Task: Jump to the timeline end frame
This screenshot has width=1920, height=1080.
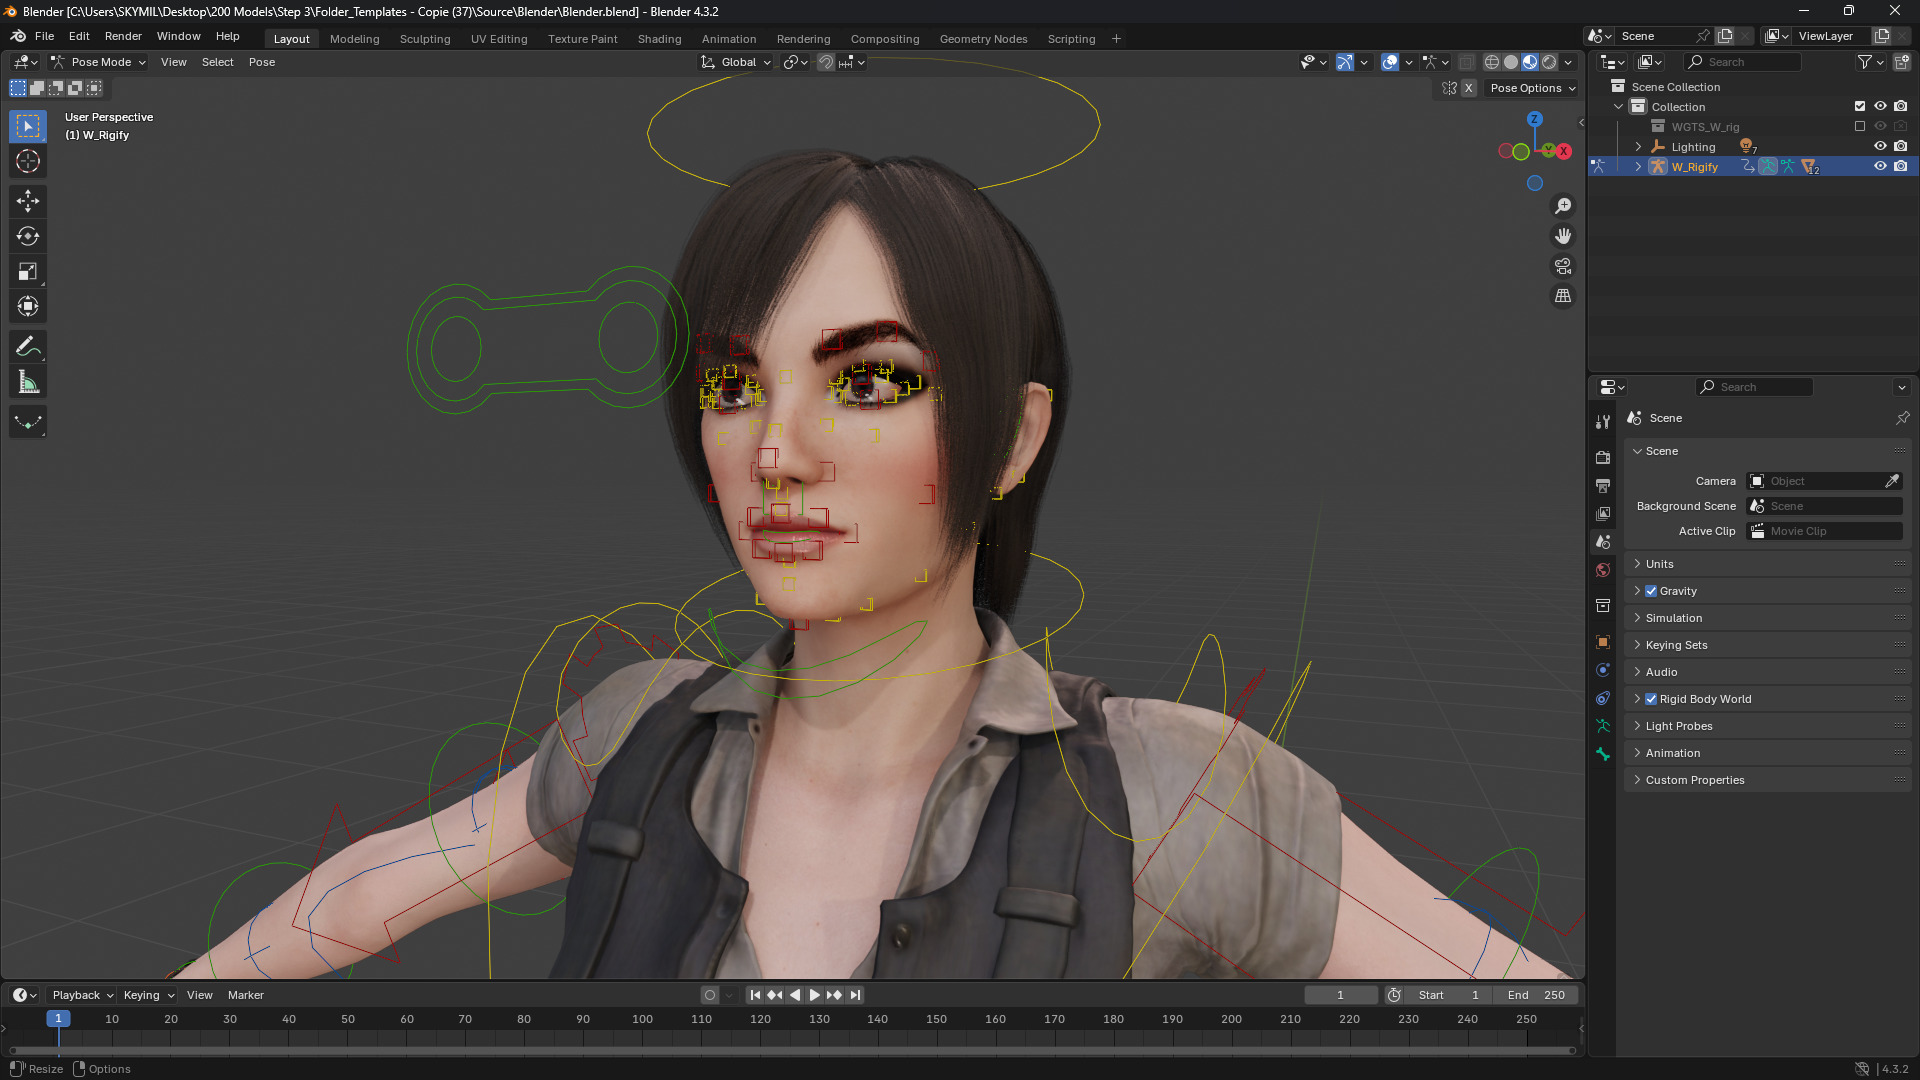Action: [x=855, y=995]
